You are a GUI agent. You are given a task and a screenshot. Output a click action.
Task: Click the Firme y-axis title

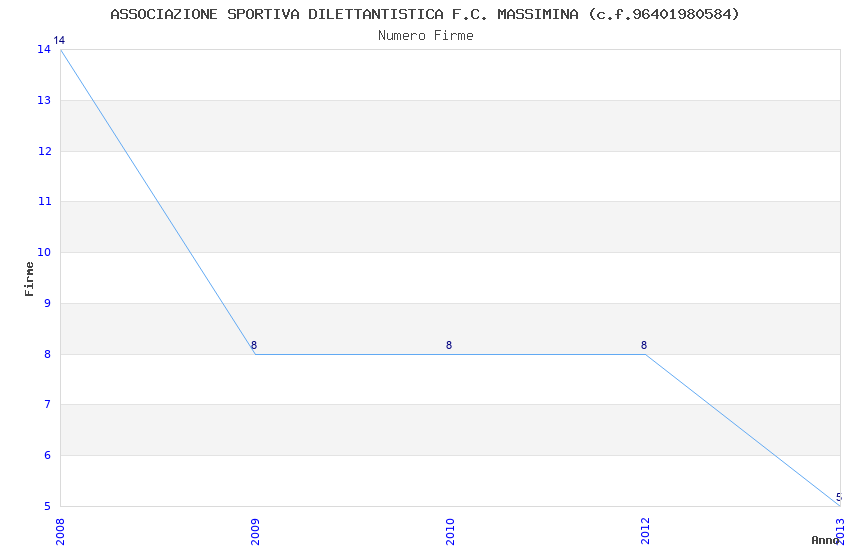(30, 278)
